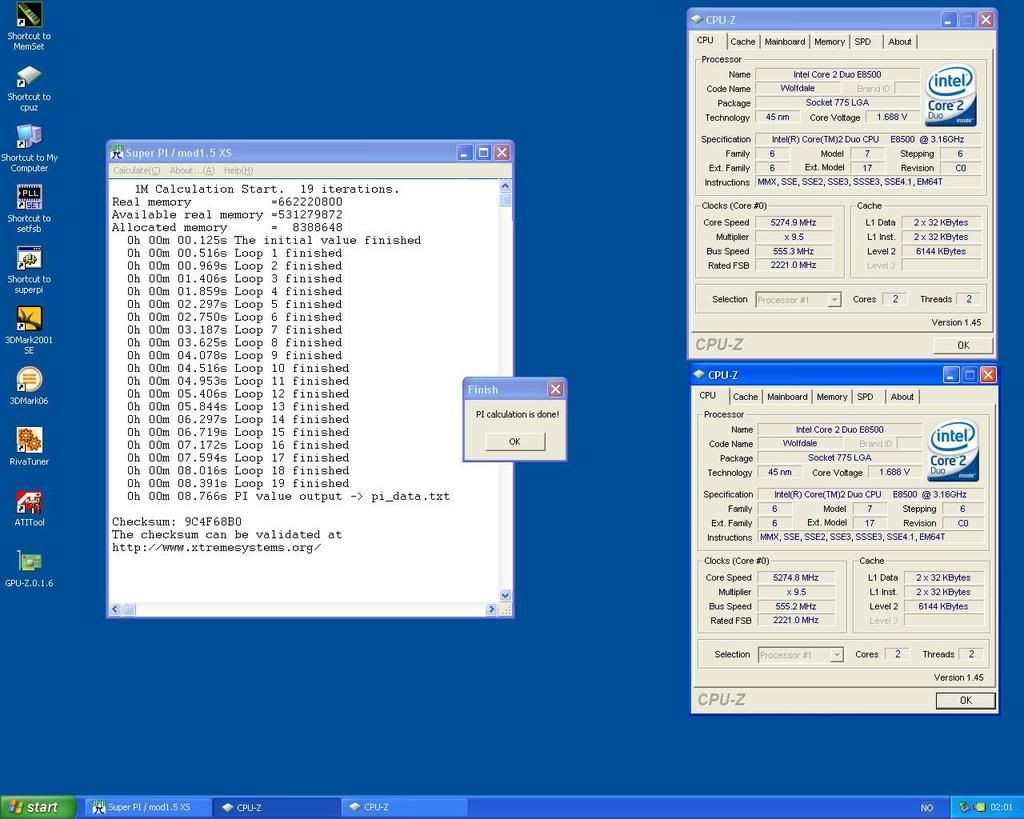
Task: Click OK button in upper CPU-Z
Action: pos(963,345)
